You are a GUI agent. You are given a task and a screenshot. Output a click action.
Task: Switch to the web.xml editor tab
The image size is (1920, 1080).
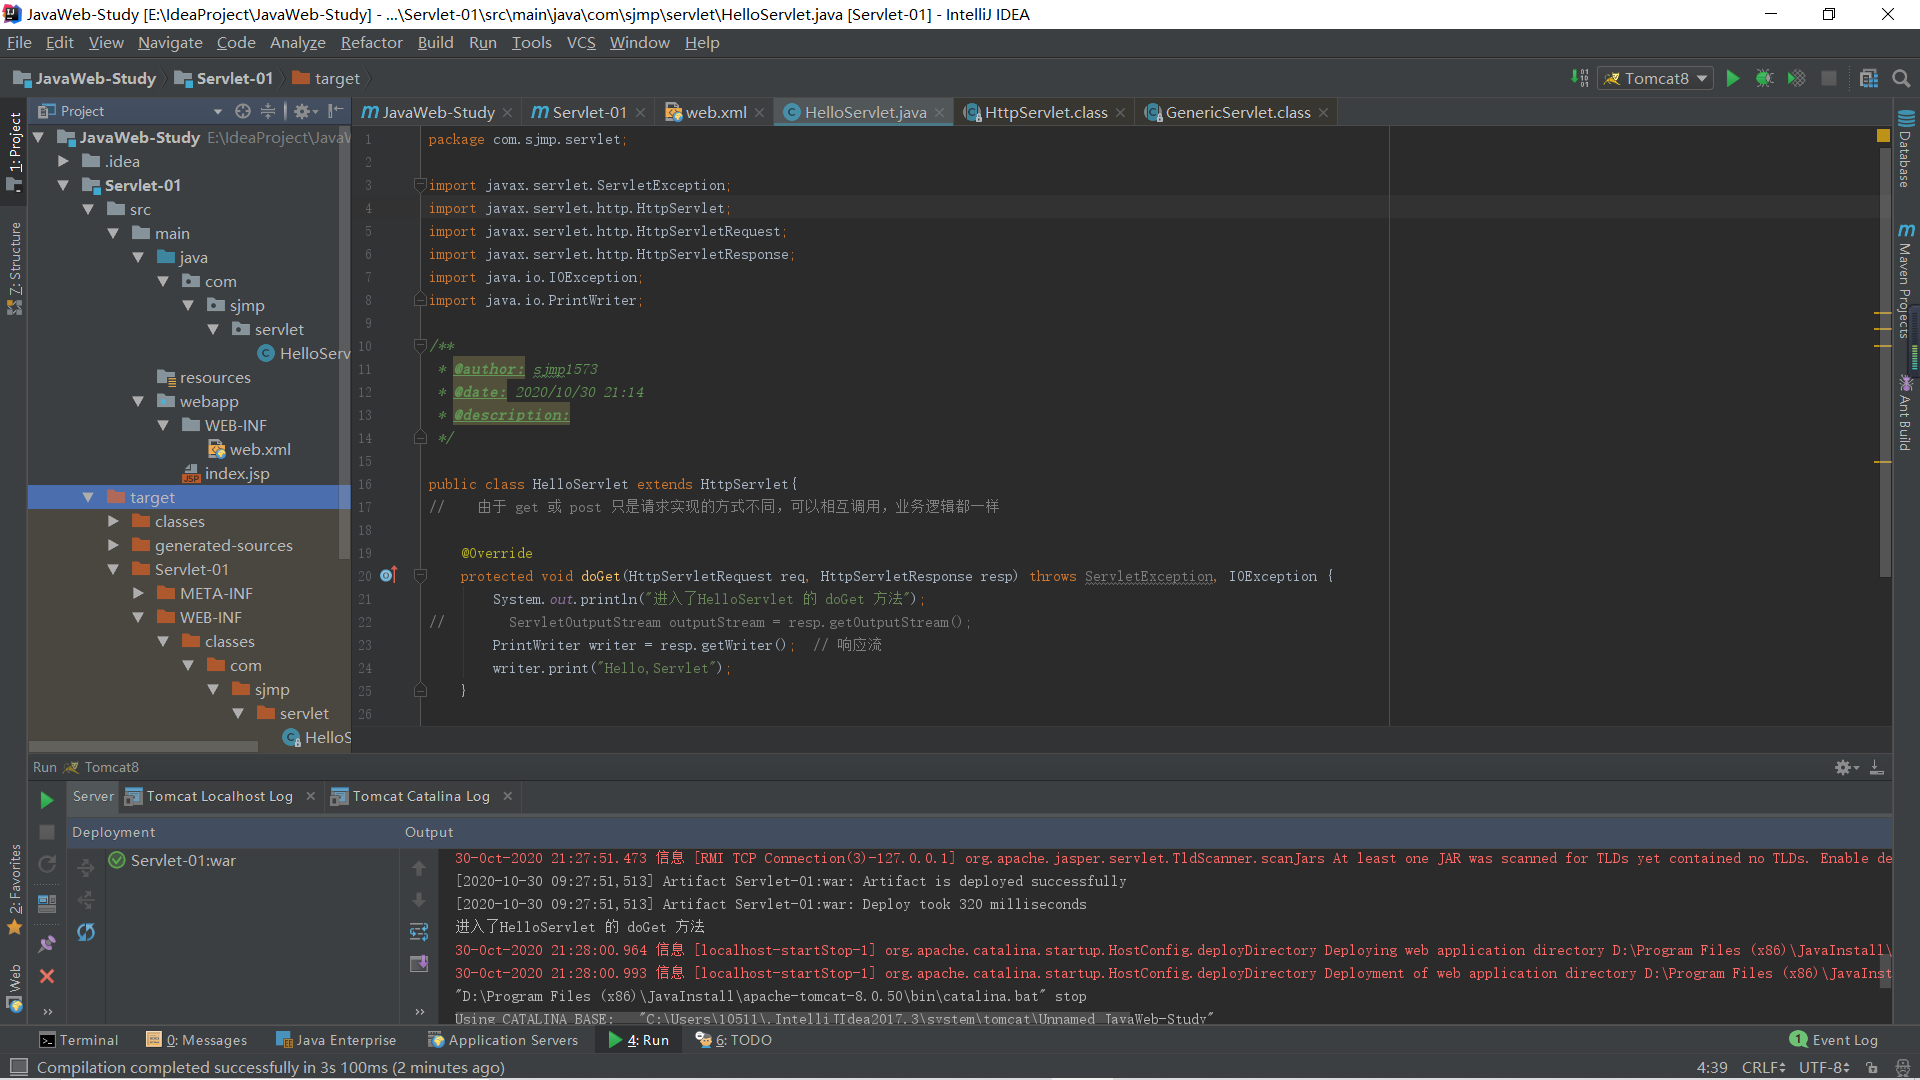tap(715, 112)
